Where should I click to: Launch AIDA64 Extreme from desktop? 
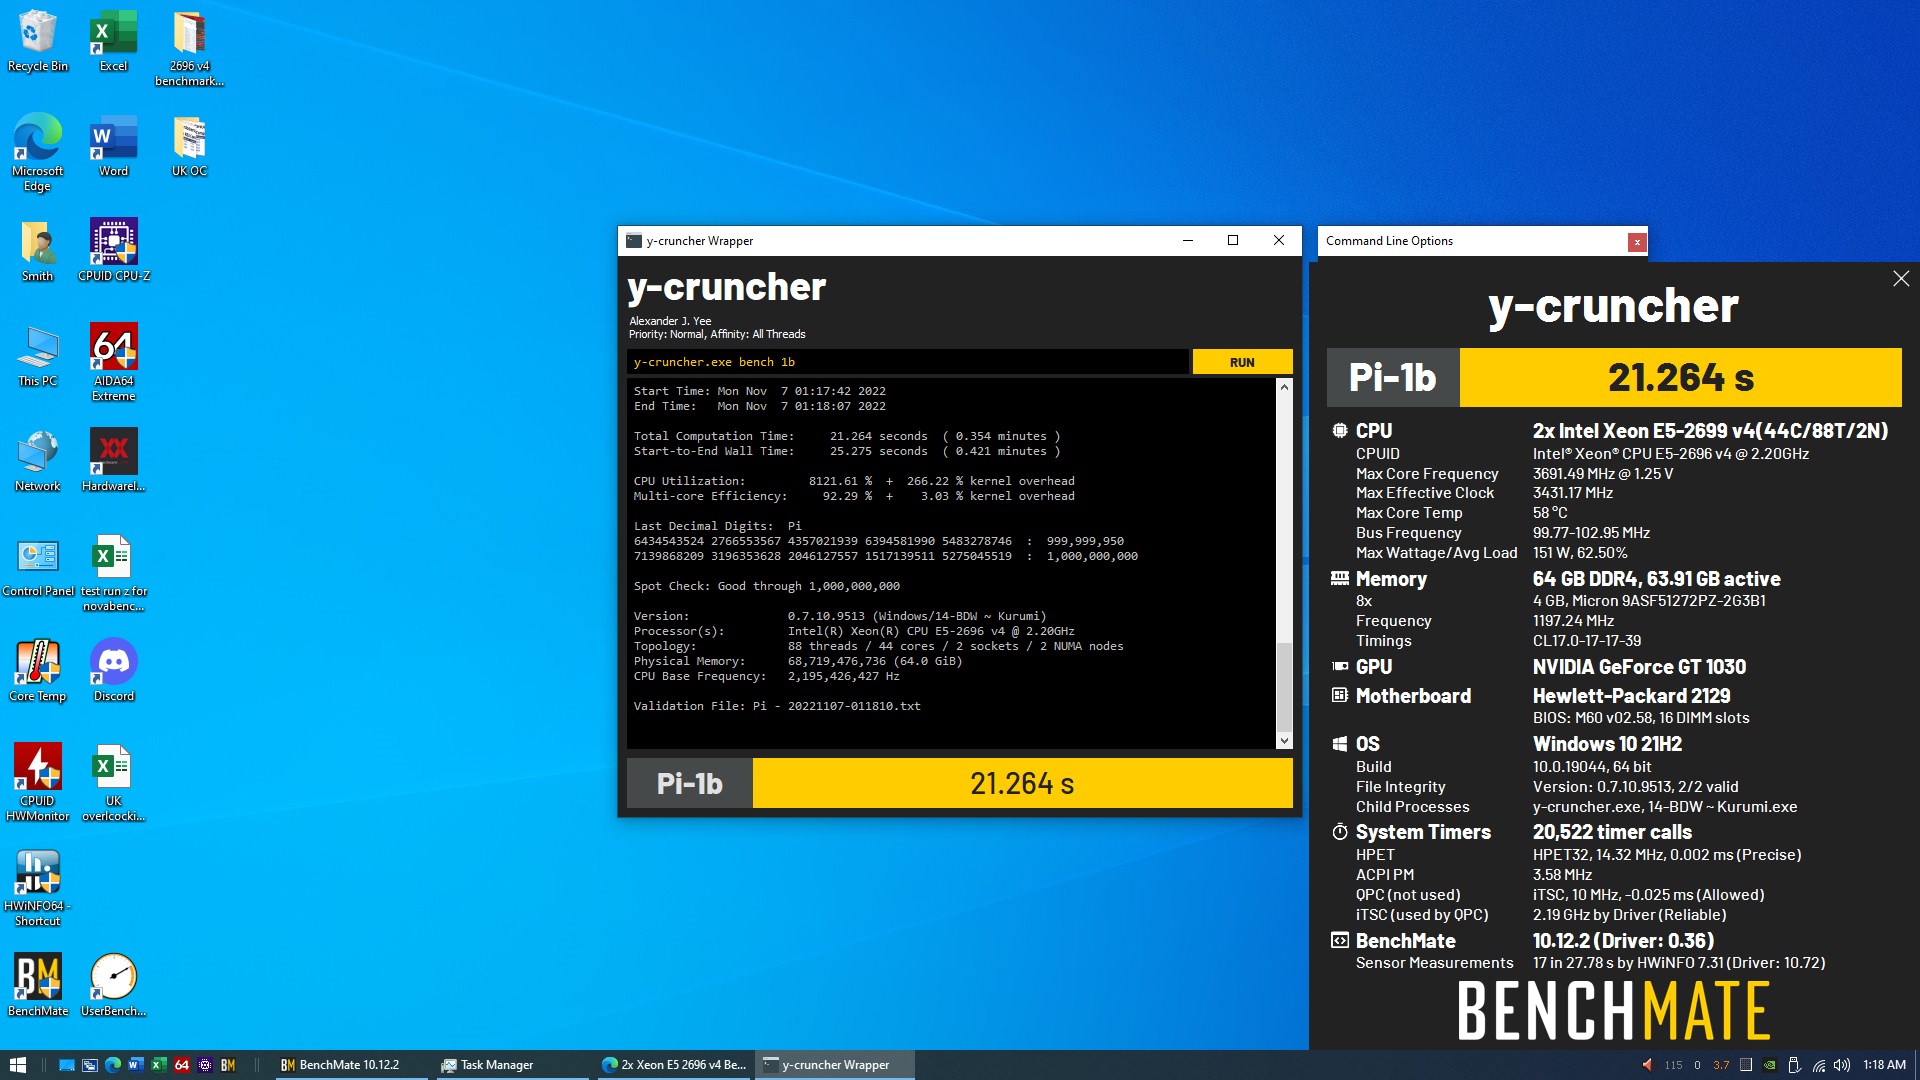114,363
